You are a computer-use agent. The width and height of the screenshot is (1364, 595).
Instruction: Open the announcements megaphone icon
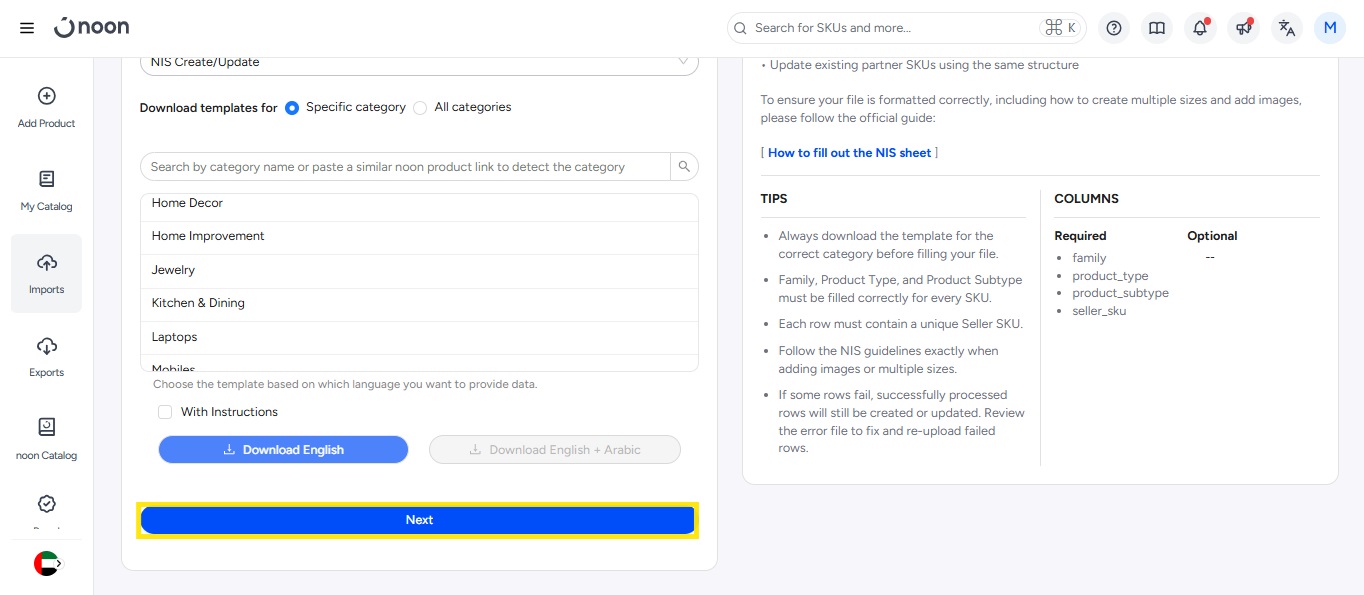1244,28
